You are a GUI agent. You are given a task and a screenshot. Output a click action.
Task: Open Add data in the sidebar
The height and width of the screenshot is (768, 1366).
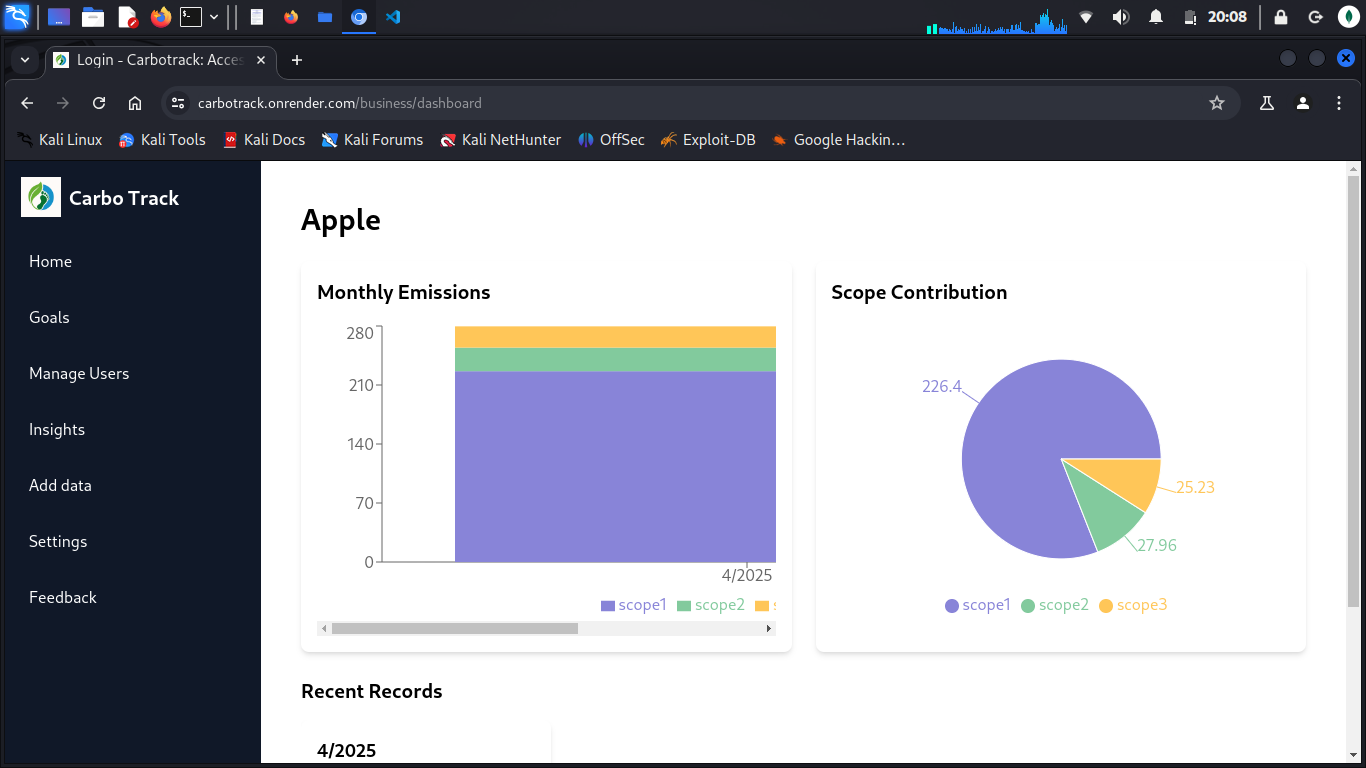(60, 485)
